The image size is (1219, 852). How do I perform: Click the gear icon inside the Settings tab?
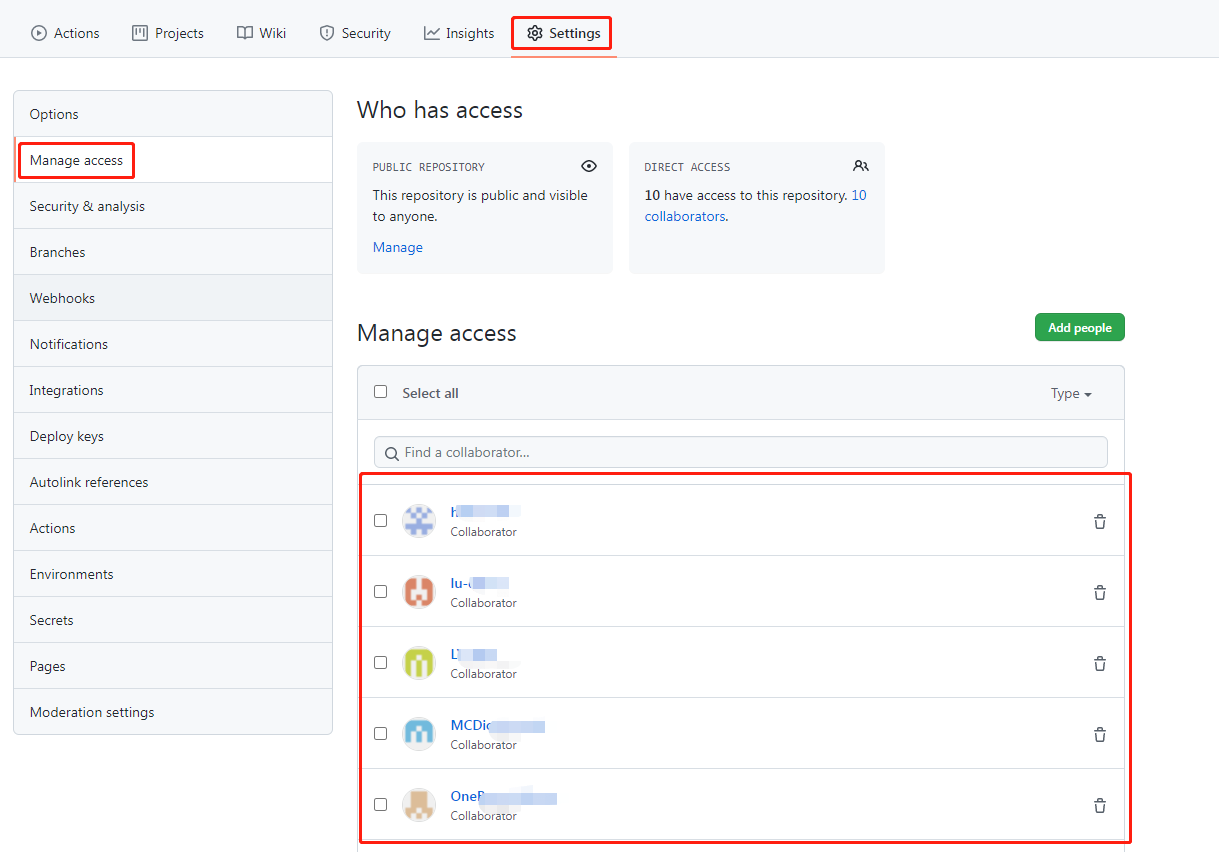coord(534,33)
